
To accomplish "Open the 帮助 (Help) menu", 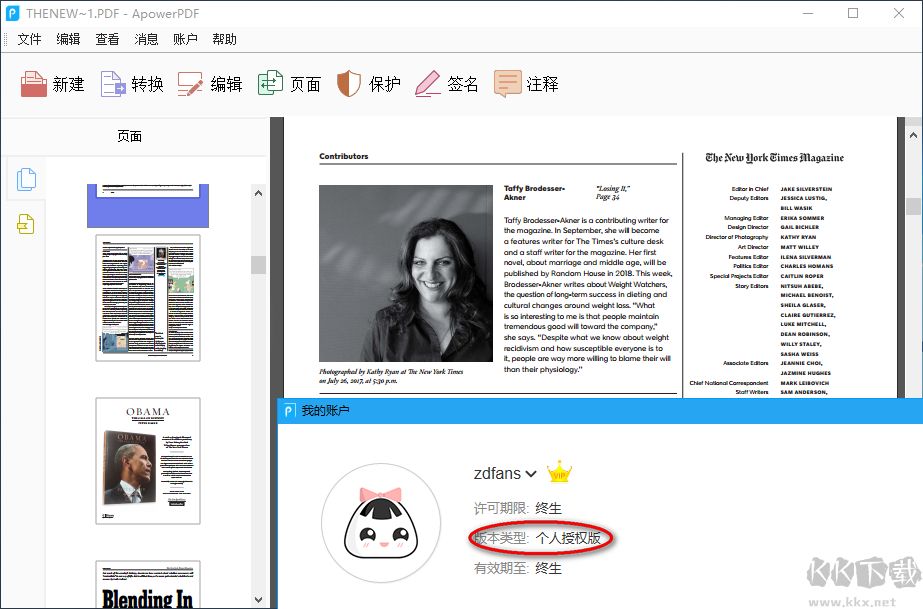I will (x=225, y=38).
